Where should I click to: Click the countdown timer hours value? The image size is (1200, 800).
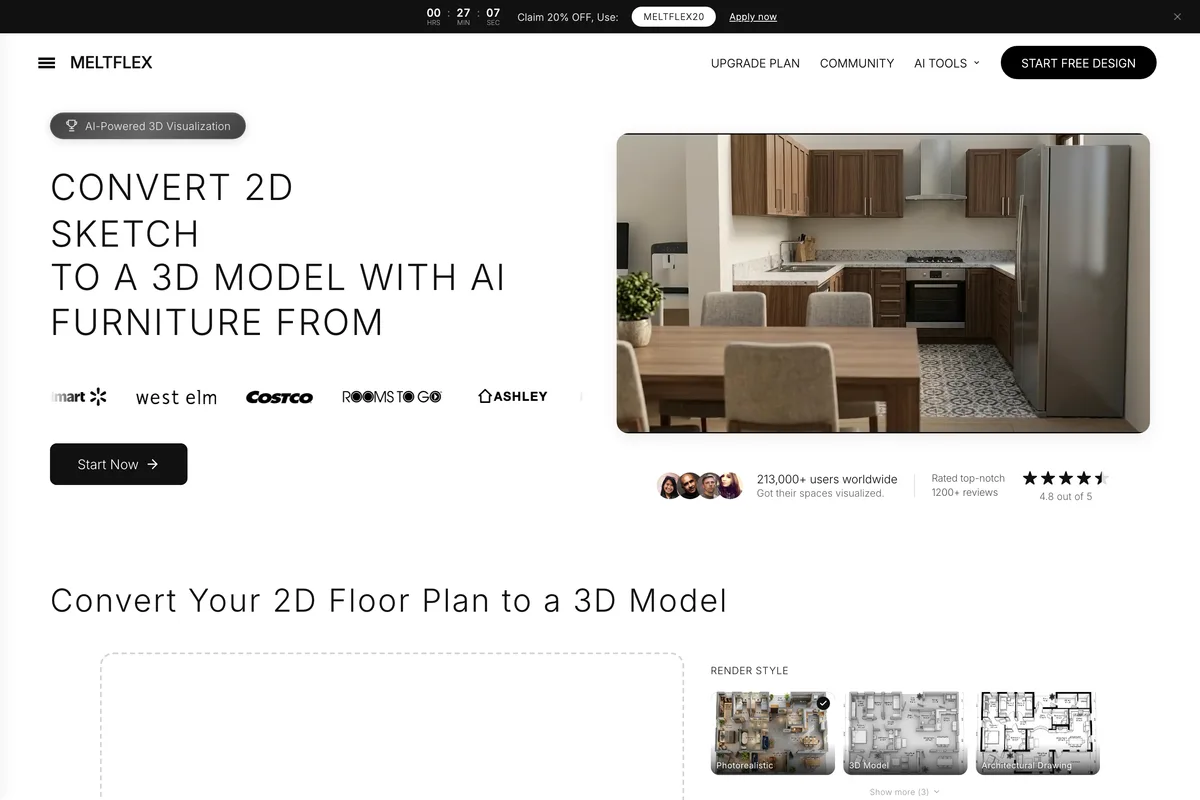(433, 13)
